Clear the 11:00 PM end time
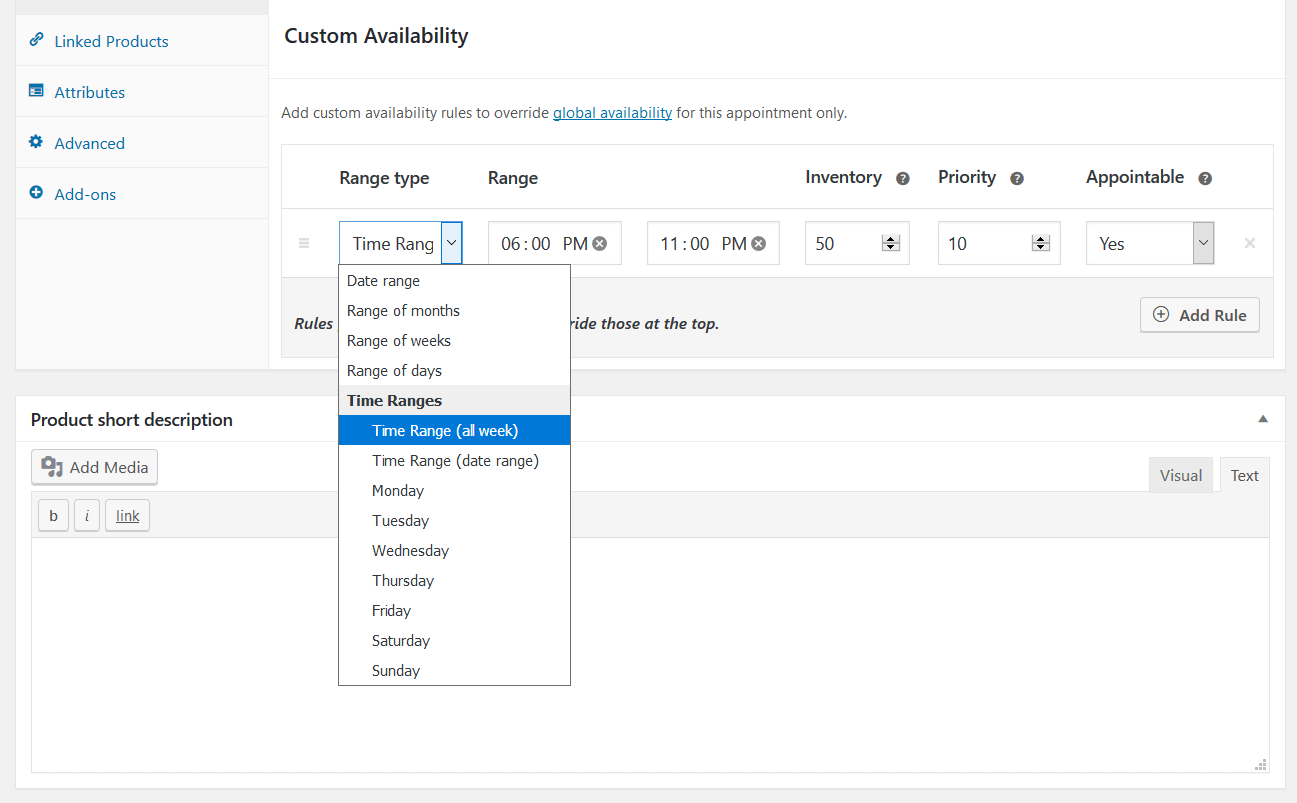Viewport: 1297px width, 803px height. point(758,243)
